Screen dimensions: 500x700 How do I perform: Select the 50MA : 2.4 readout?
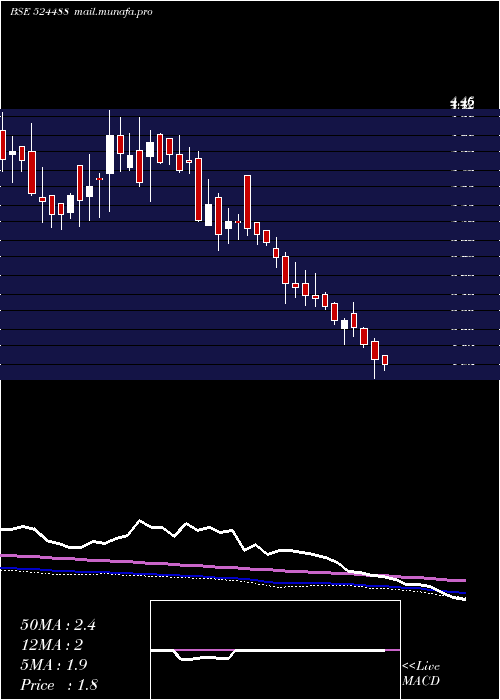[58, 625]
